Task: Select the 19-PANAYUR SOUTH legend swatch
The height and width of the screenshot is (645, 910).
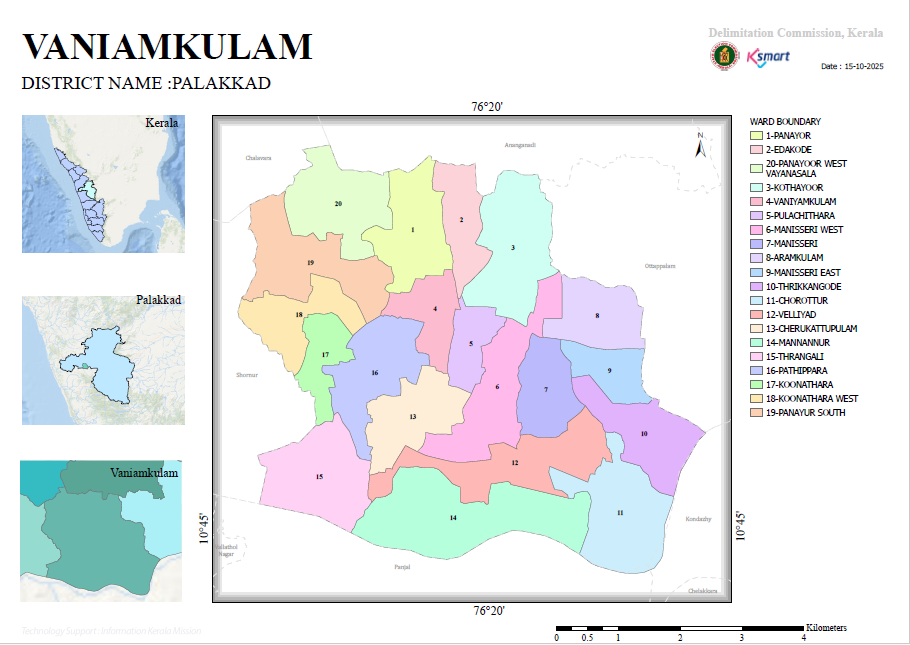Action: pos(756,413)
